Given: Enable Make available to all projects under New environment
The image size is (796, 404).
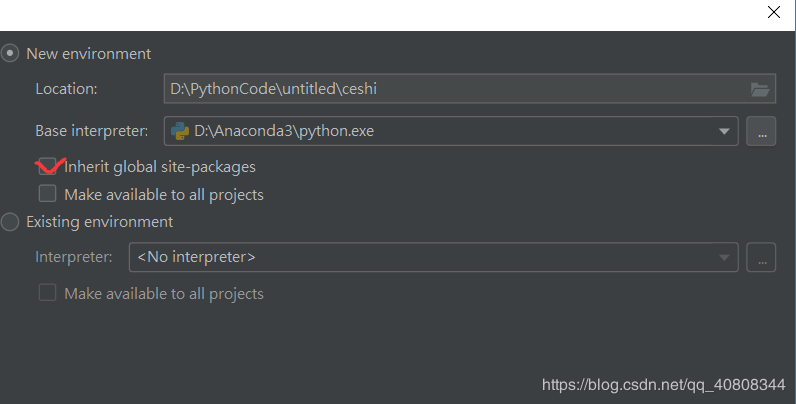Looking at the screenshot, I should click(x=47, y=194).
